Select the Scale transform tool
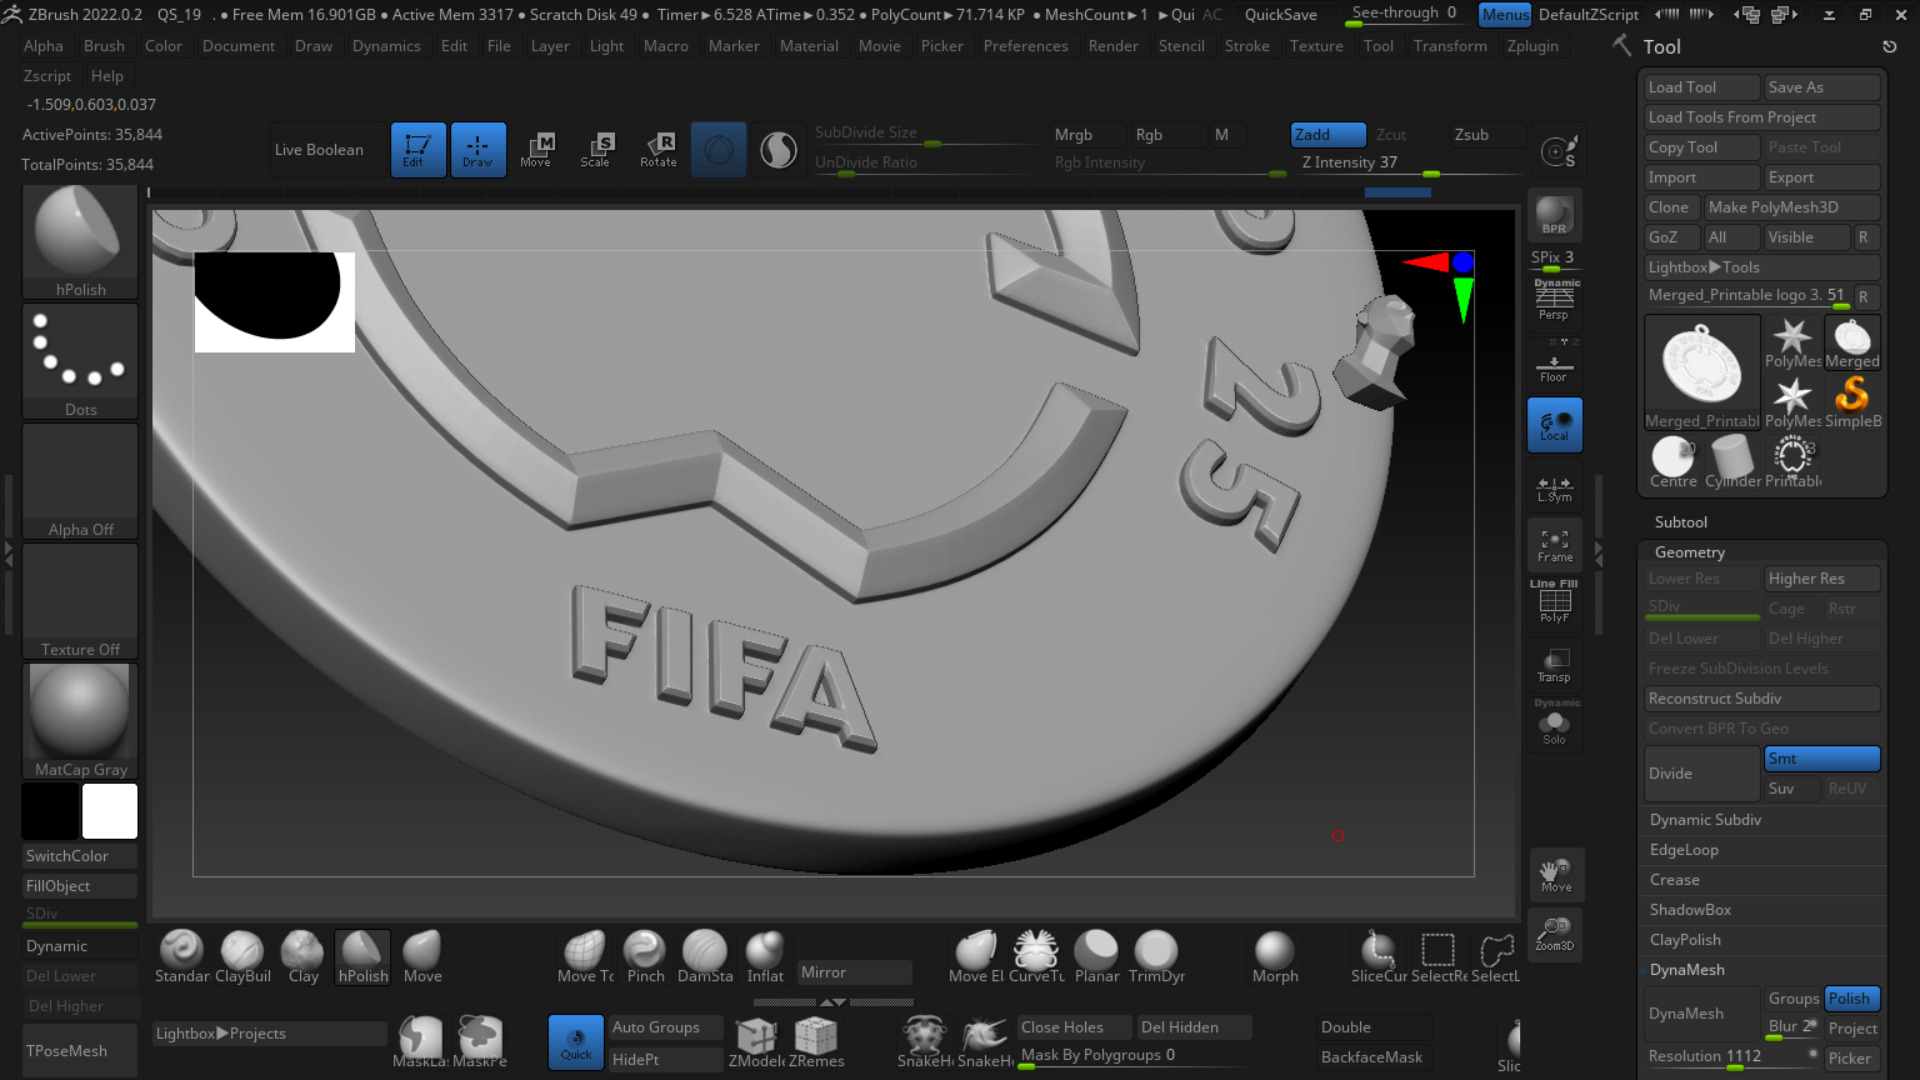Viewport: 1920px width, 1080px height. tap(598, 149)
